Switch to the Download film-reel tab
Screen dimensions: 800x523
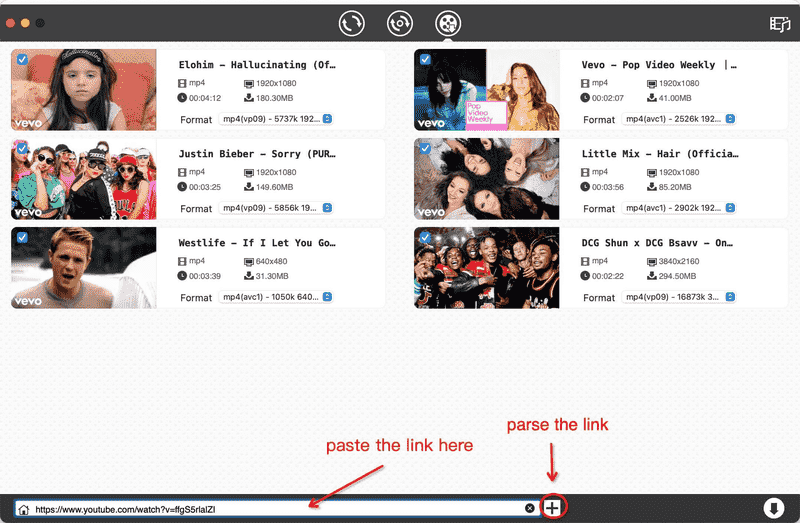coord(448,23)
